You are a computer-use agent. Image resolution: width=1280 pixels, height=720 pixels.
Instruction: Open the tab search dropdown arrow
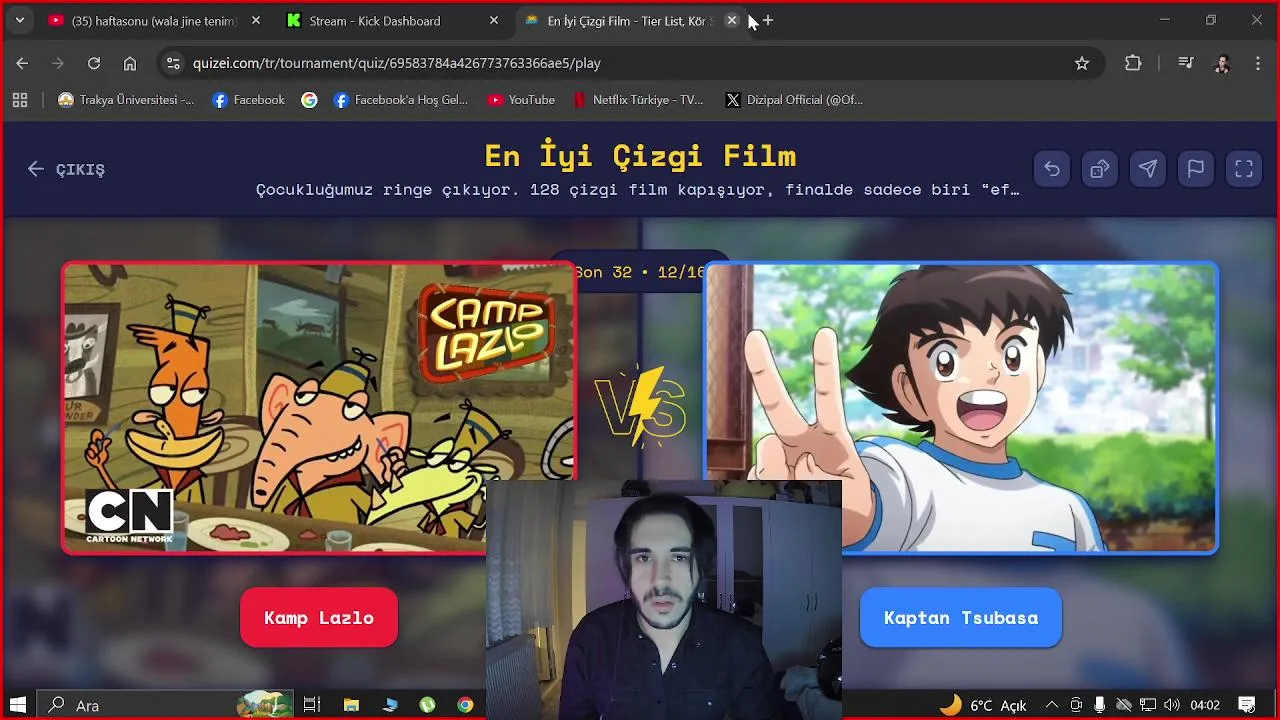20,20
